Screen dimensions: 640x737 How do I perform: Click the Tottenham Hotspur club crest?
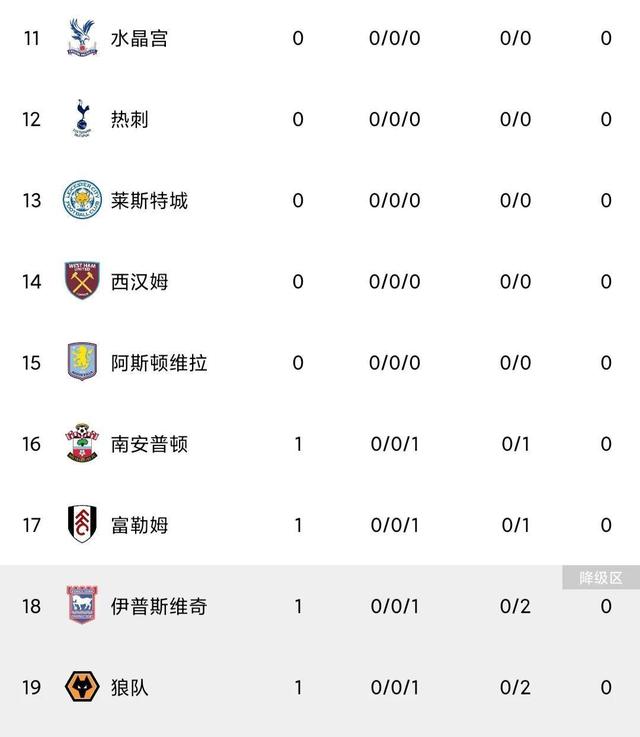(x=82, y=119)
